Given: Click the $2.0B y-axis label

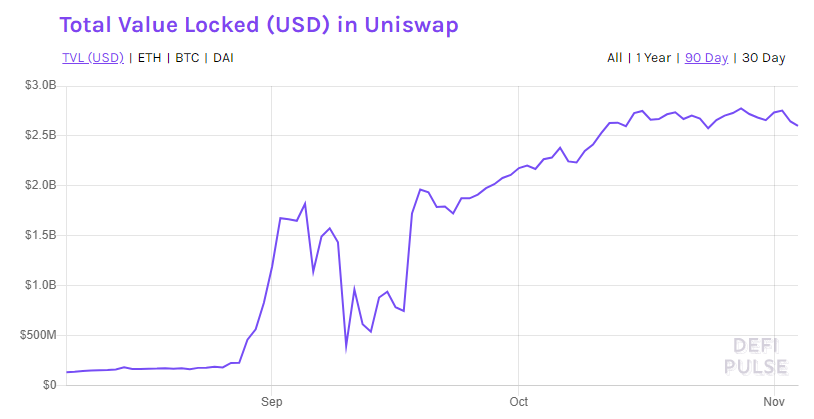Looking at the screenshot, I should coord(40,185).
